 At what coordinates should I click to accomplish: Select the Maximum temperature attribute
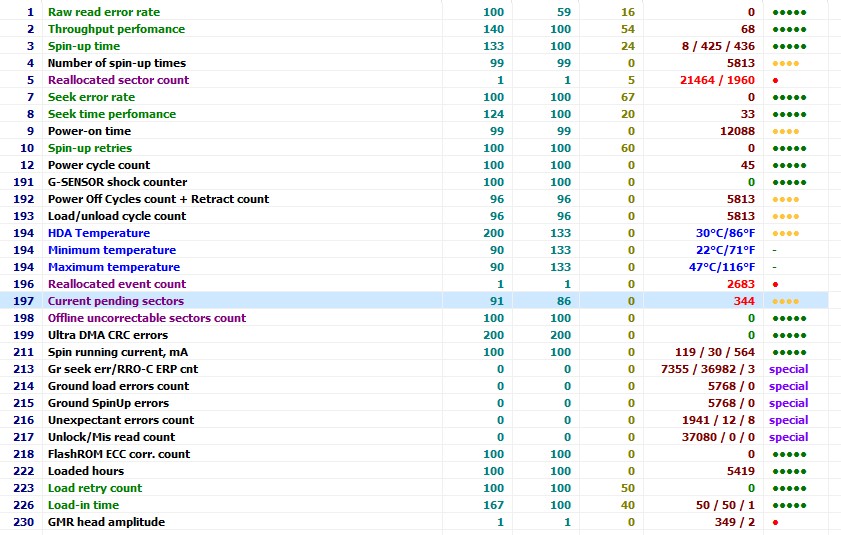pyautogui.click(x=114, y=267)
